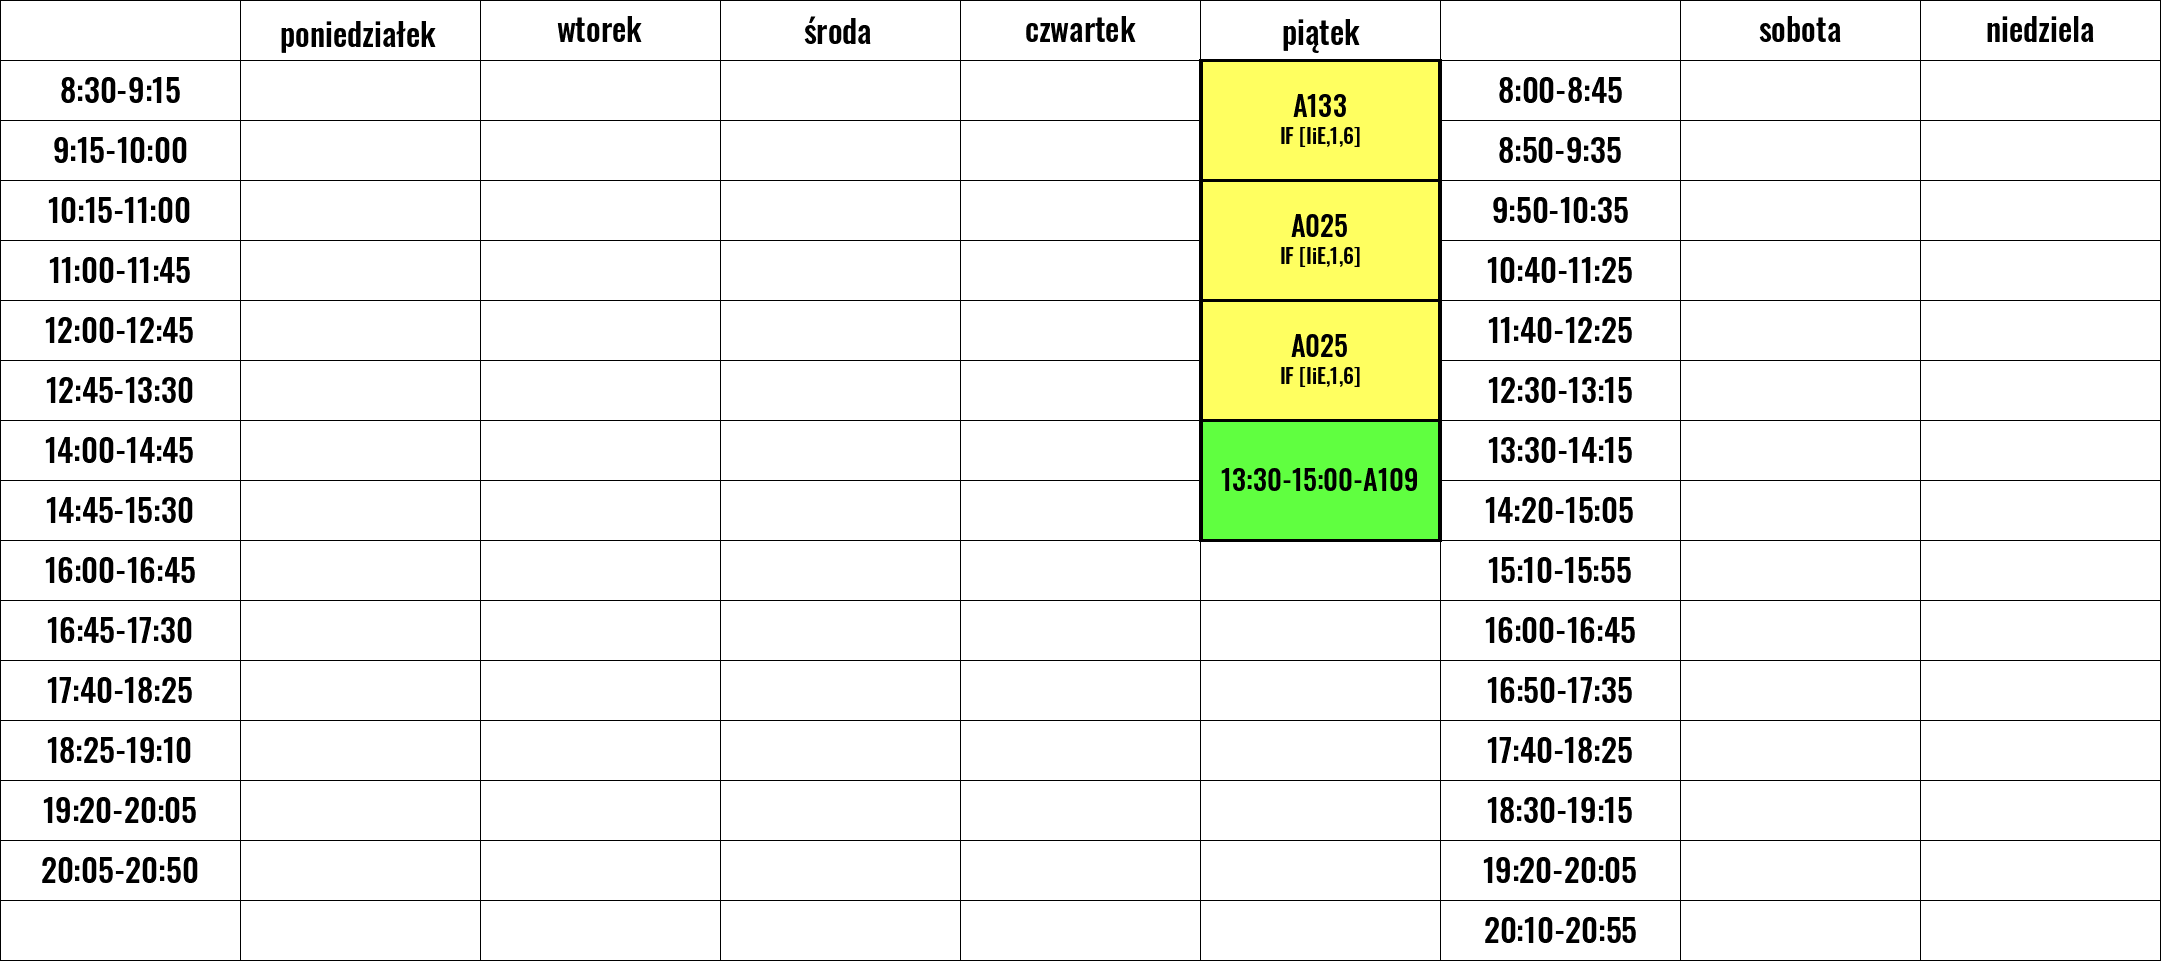2161x961 pixels.
Task: Click the poniedziałek column header
Action: [x=360, y=31]
